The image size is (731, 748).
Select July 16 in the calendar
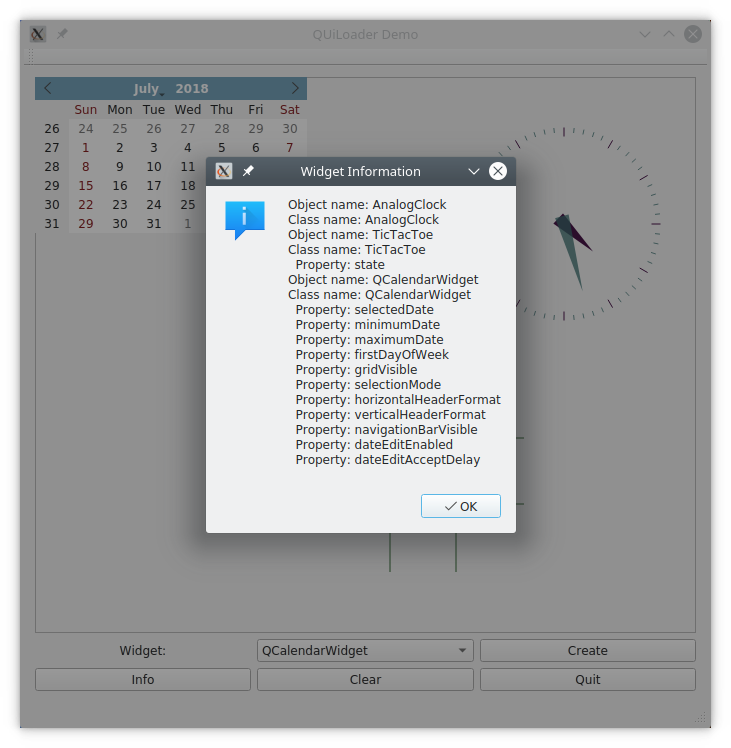point(120,185)
